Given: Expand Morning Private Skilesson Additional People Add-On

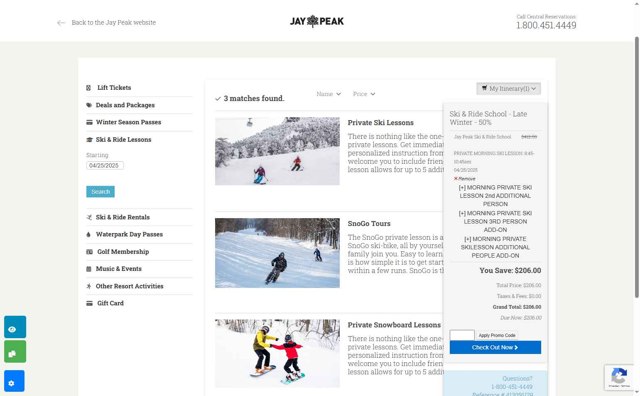Looking at the screenshot, I should [x=495, y=247].
